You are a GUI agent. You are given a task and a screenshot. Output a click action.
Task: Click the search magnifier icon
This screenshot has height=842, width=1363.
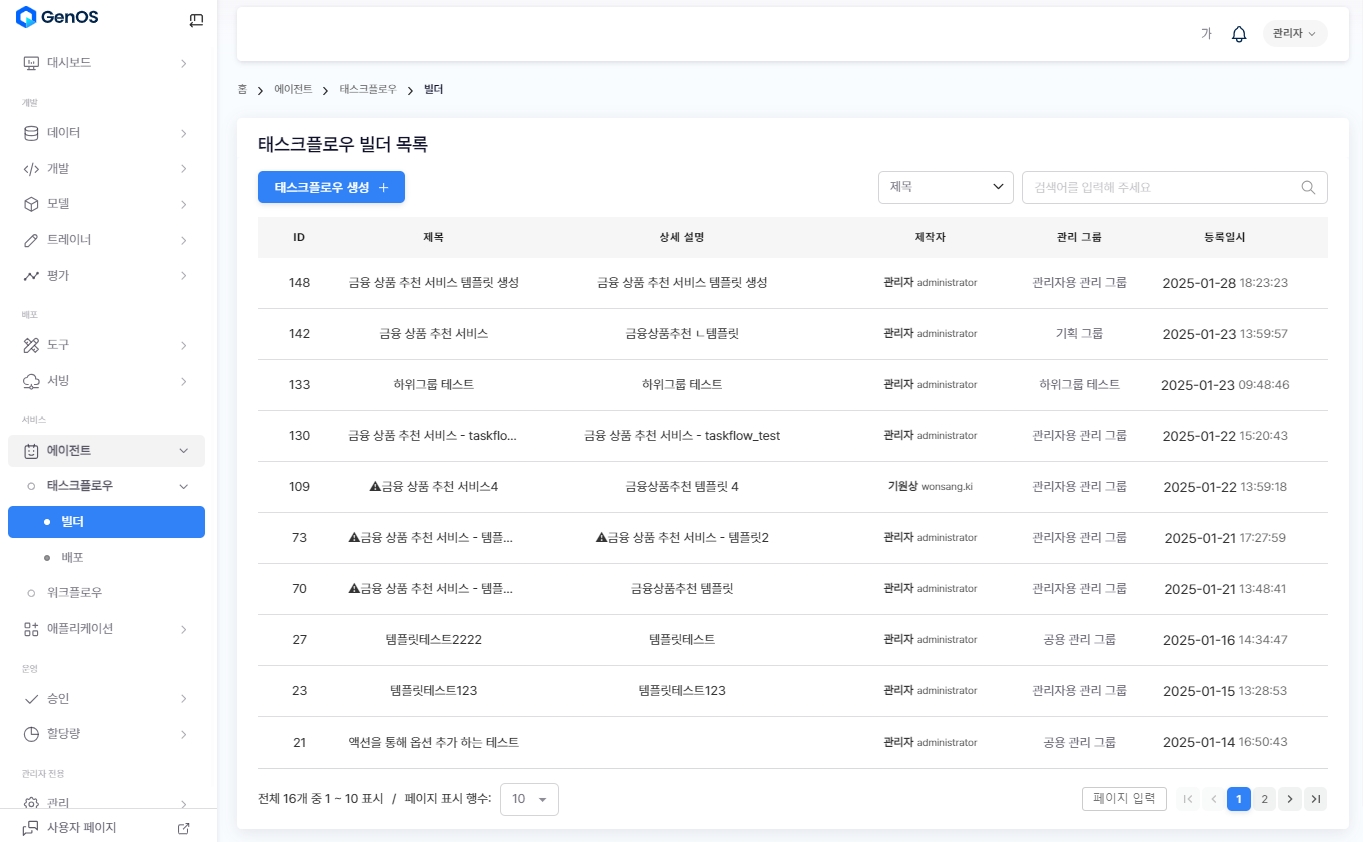pos(1308,187)
